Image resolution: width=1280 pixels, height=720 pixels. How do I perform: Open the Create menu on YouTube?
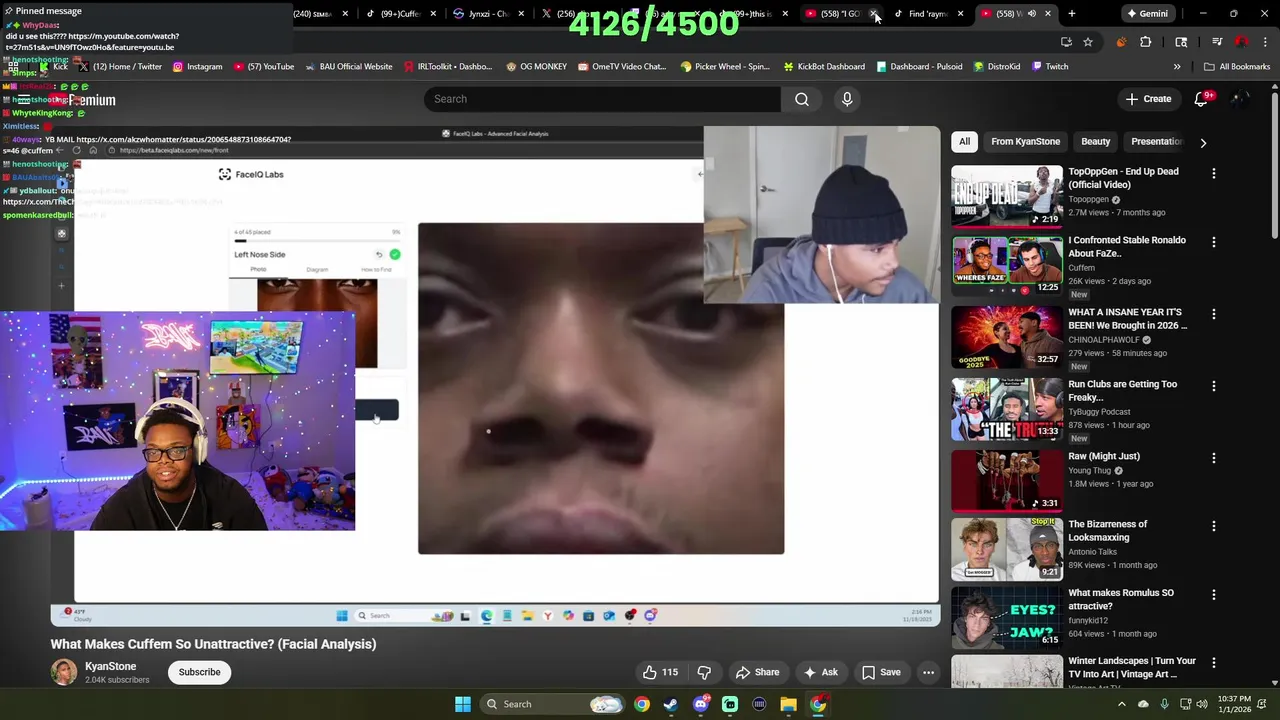coord(1148,99)
